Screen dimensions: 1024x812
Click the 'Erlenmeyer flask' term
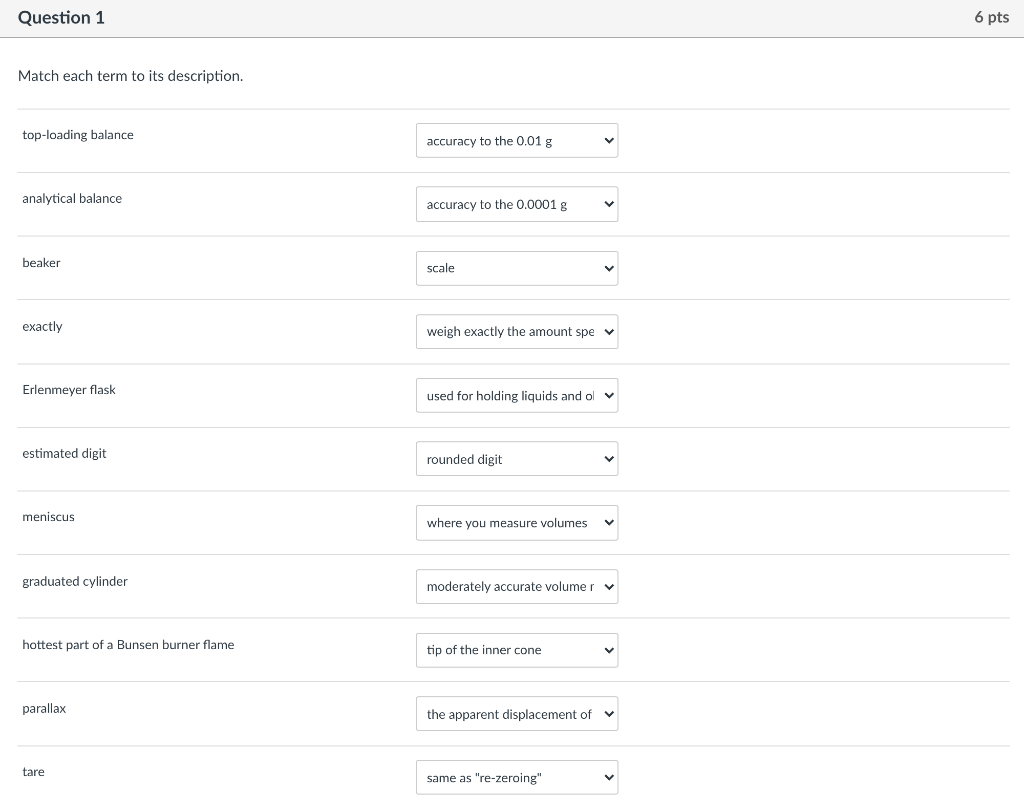(x=69, y=390)
